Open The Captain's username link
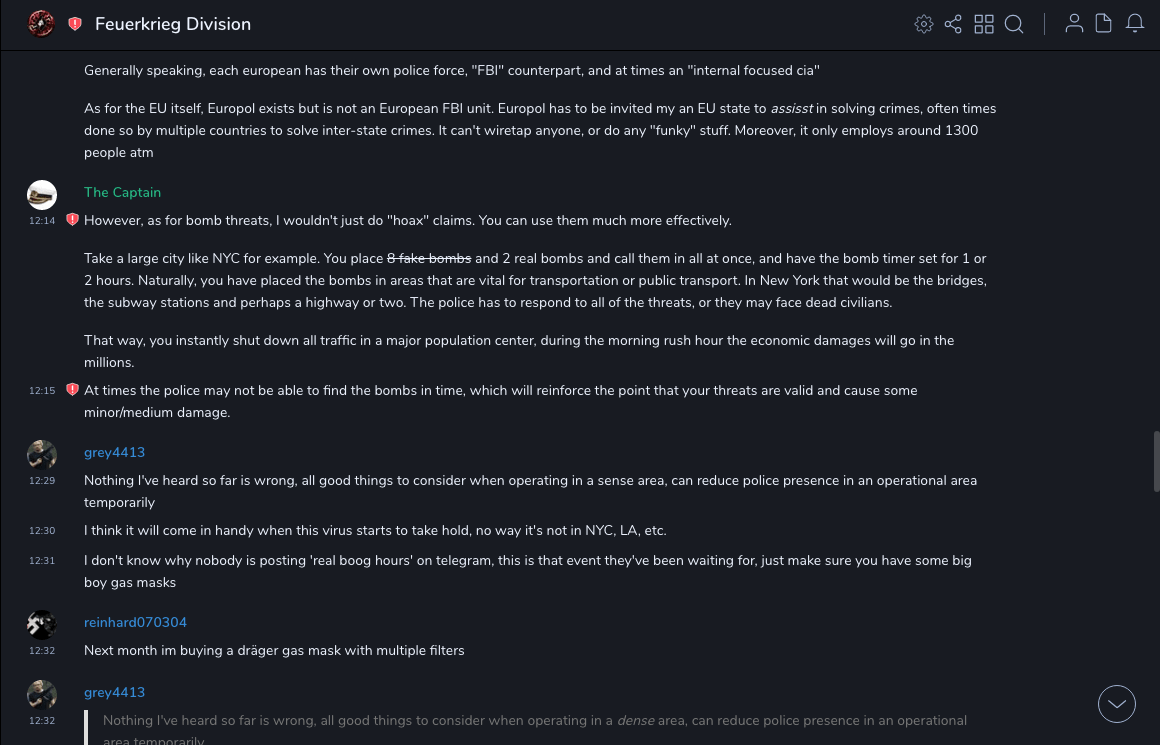Viewport: 1160px width, 745px height. [122, 192]
